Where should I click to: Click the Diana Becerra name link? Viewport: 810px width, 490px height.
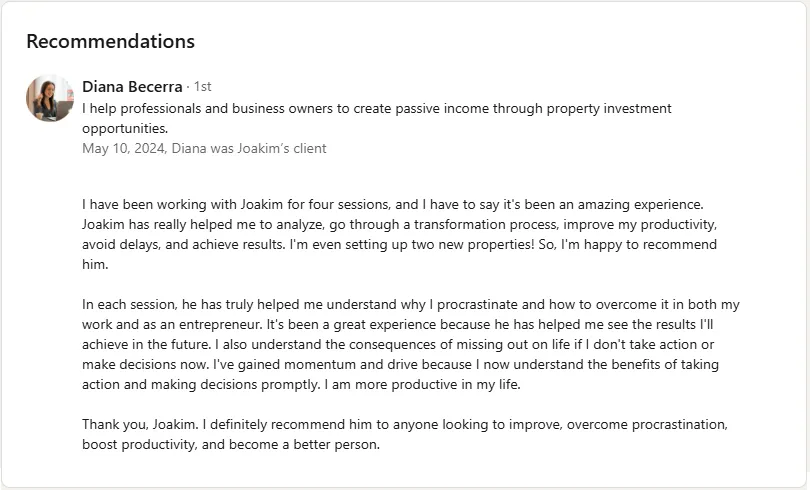click(x=132, y=87)
